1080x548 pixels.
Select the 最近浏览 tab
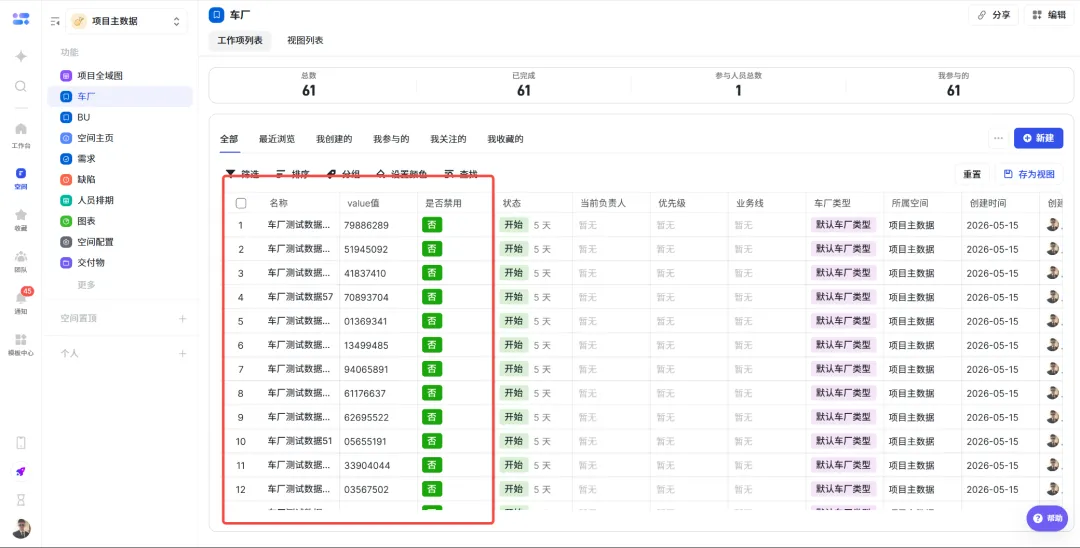(x=277, y=139)
